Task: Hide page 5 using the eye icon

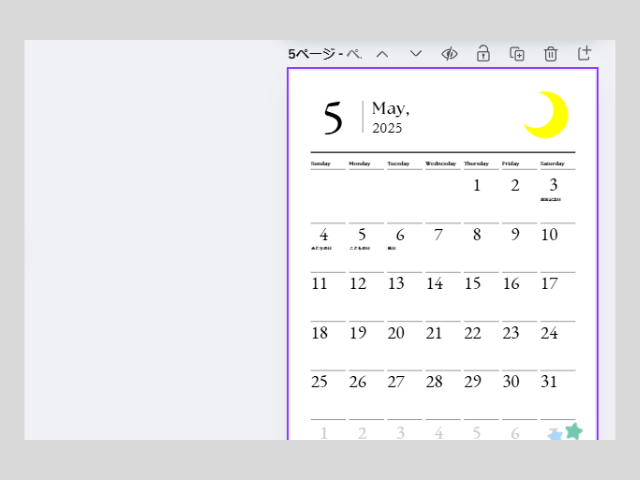Action: pyautogui.click(x=449, y=54)
